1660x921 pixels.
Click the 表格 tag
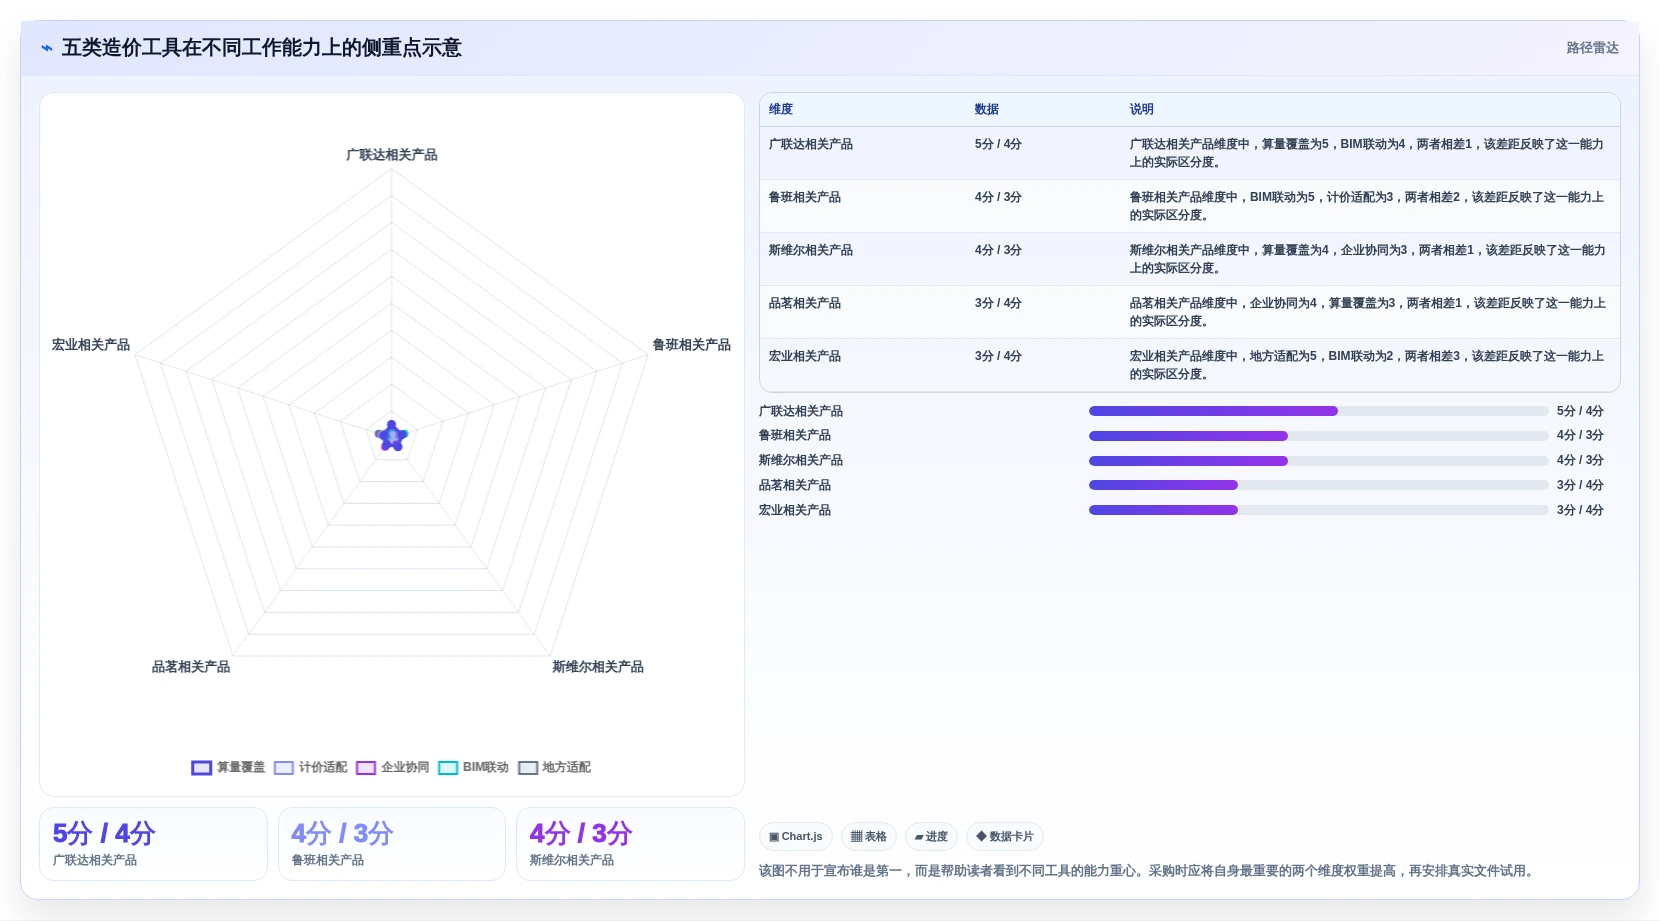(x=869, y=836)
